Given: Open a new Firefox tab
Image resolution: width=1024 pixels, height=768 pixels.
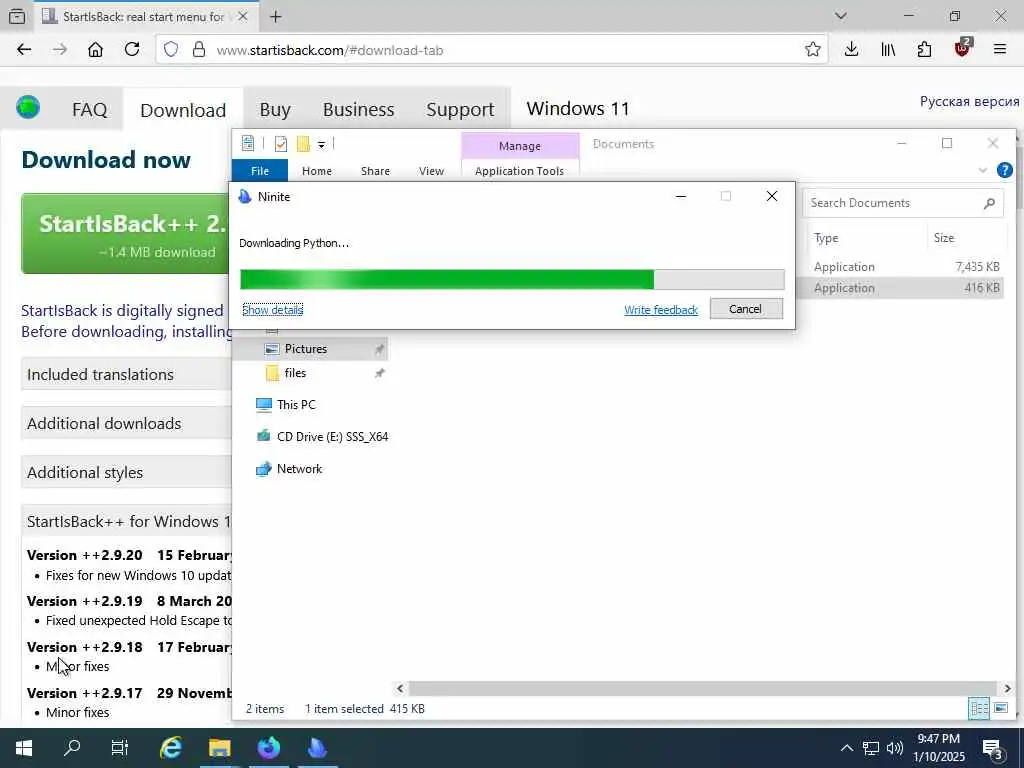Looking at the screenshot, I should pos(276,17).
